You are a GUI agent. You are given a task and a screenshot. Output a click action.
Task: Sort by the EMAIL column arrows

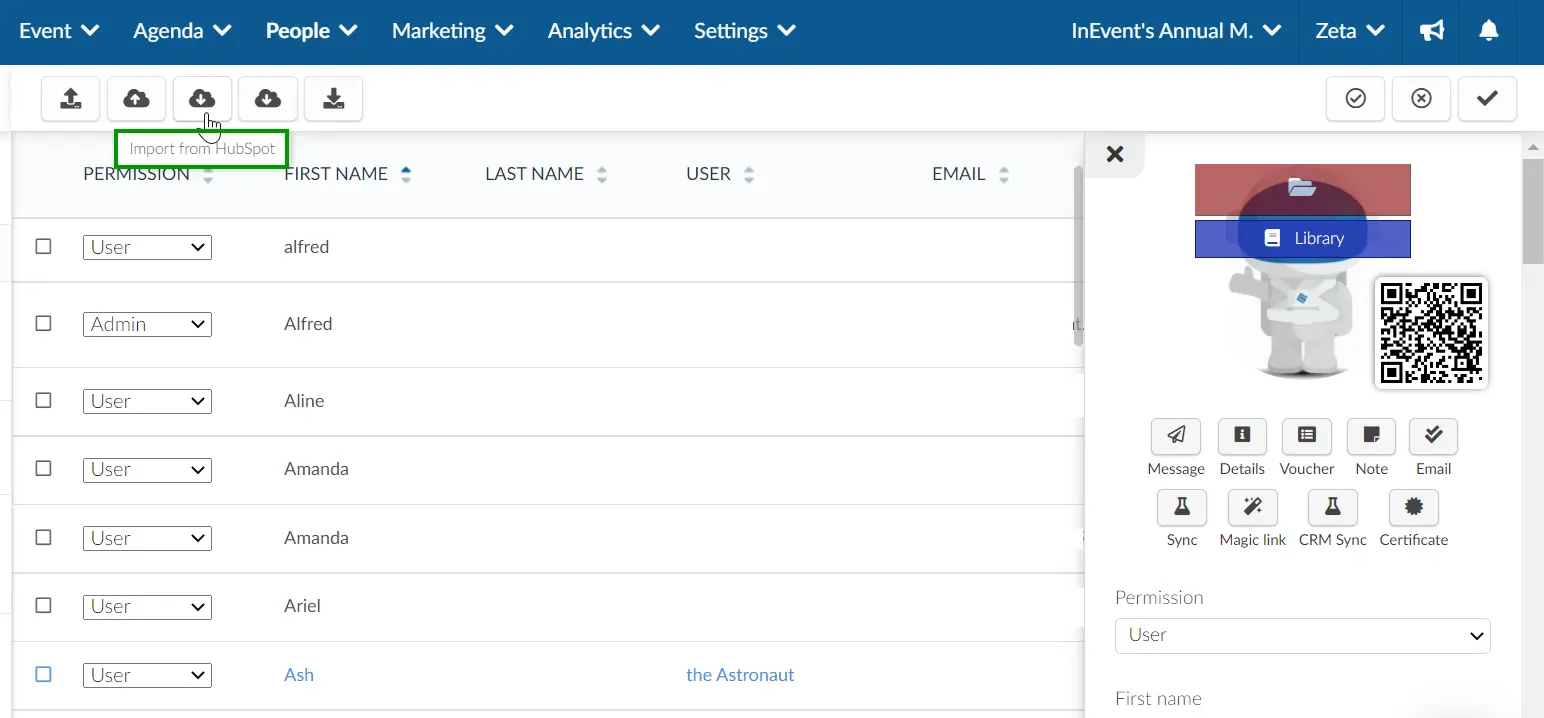[1004, 175]
